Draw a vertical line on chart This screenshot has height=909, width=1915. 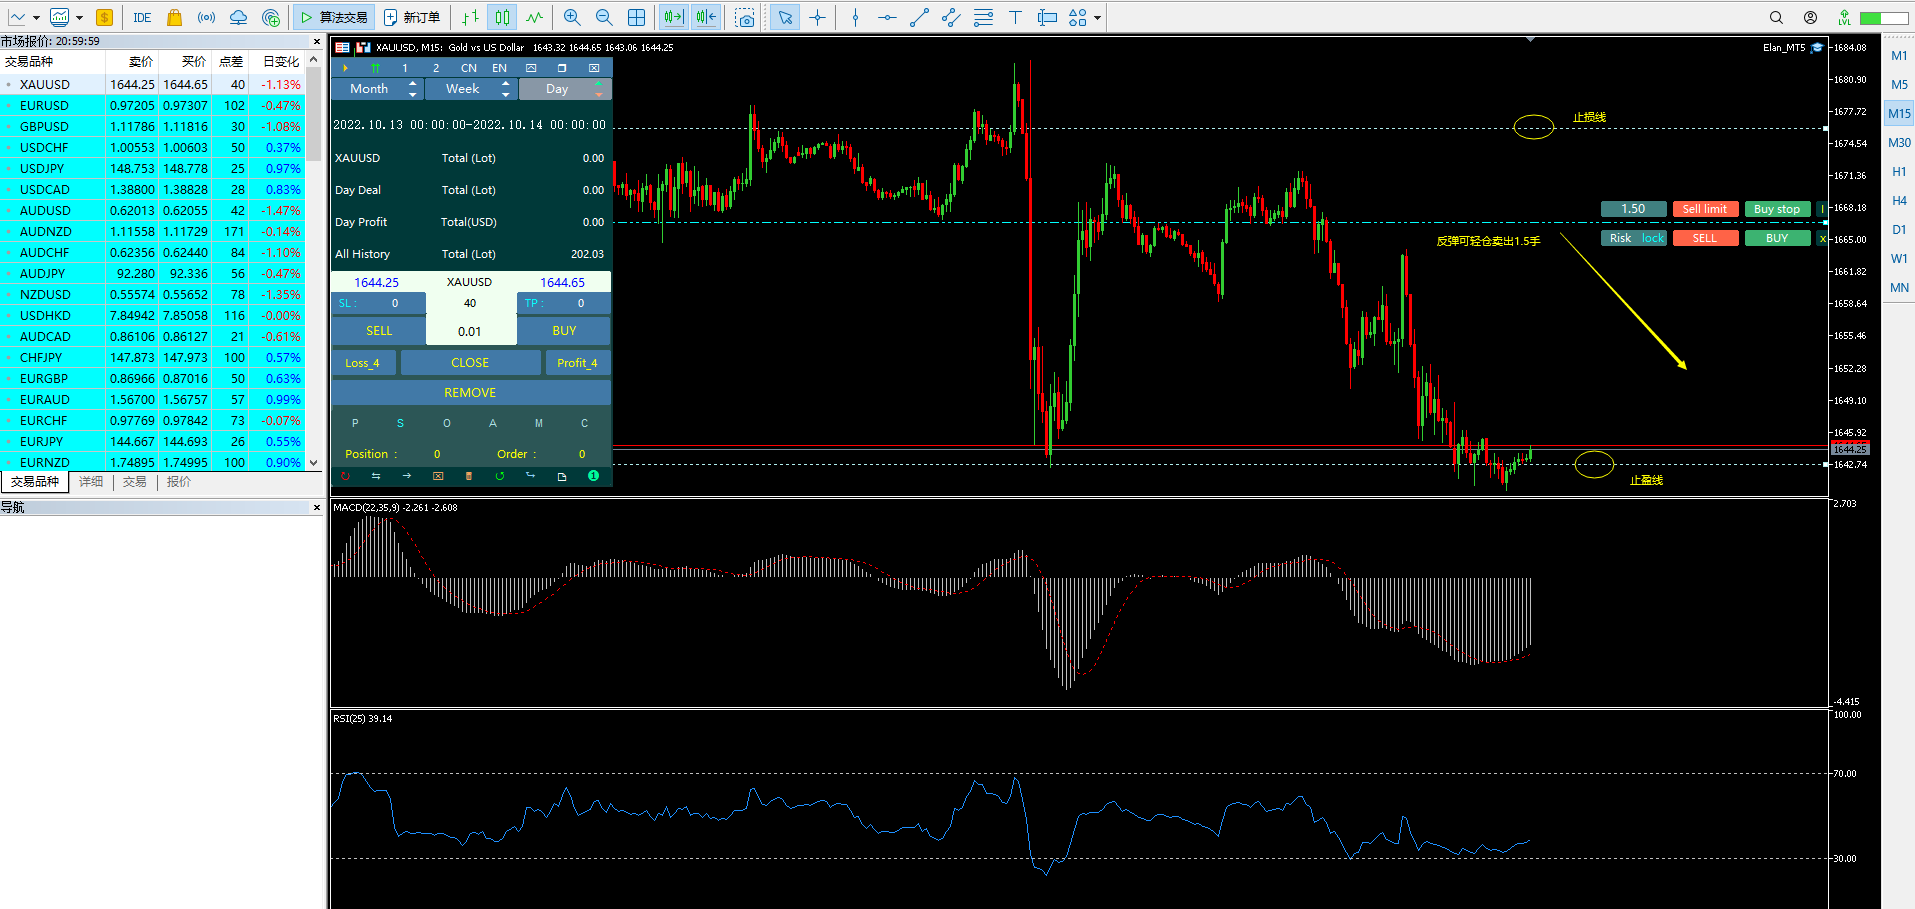pos(855,17)
